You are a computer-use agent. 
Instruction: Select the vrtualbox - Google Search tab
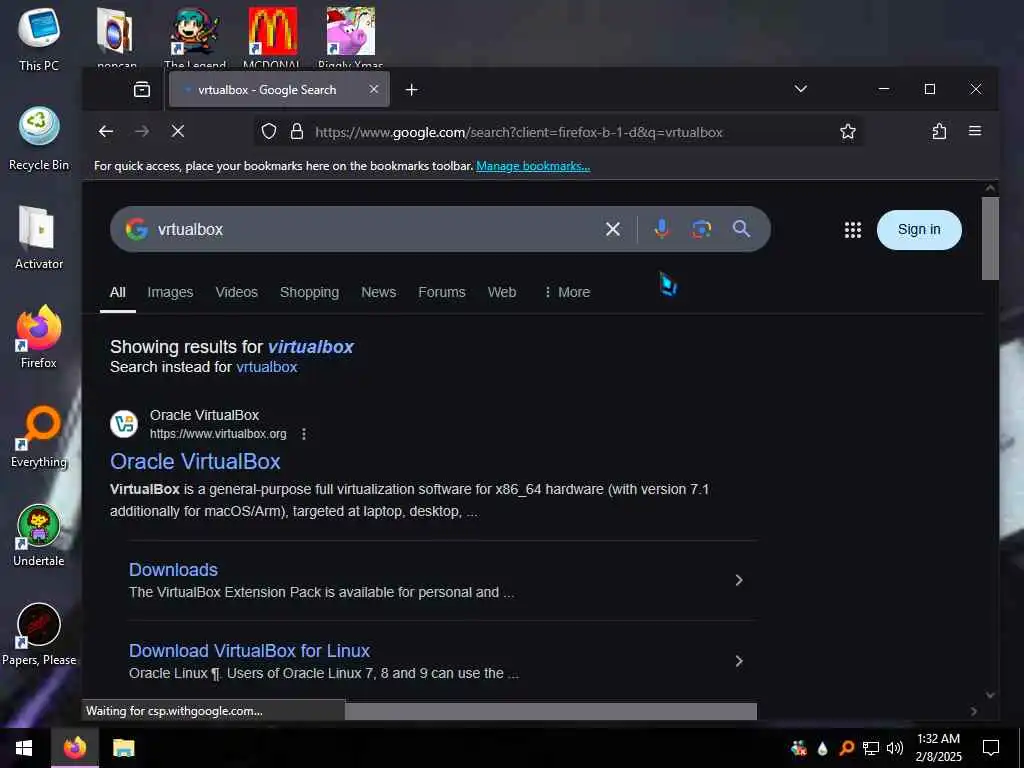279,89
